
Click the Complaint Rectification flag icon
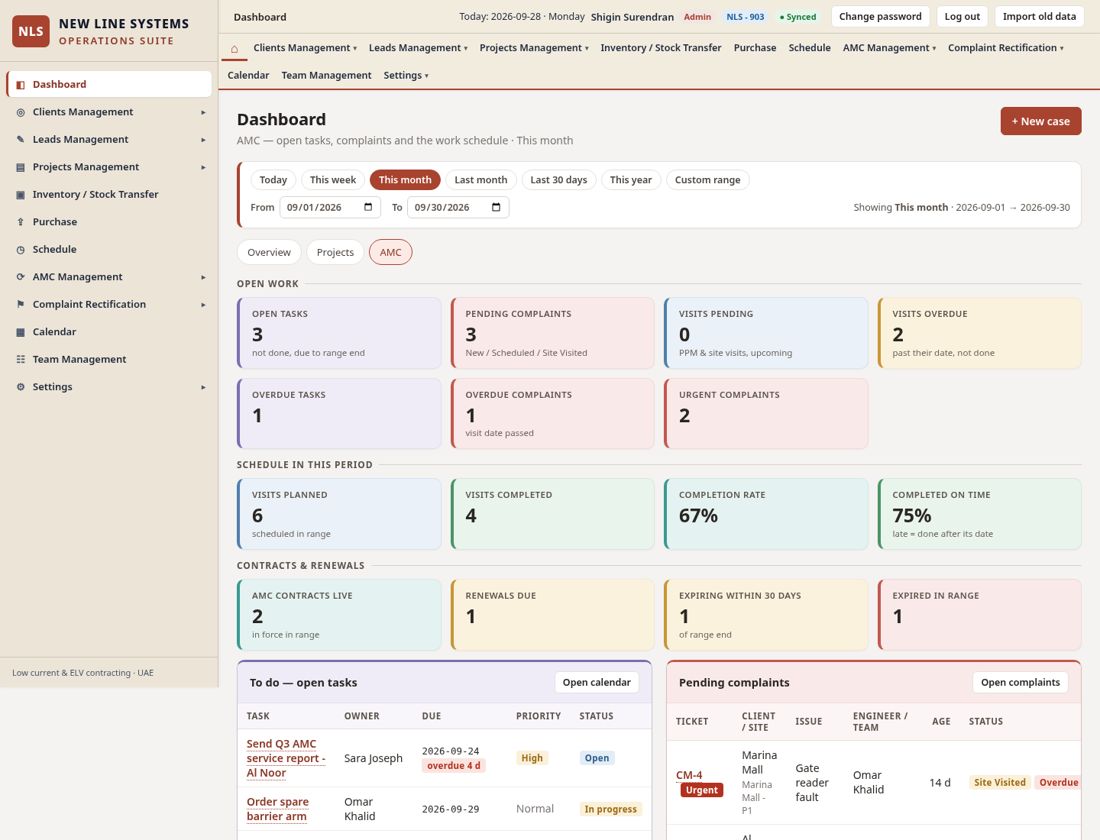click(20, 305)
